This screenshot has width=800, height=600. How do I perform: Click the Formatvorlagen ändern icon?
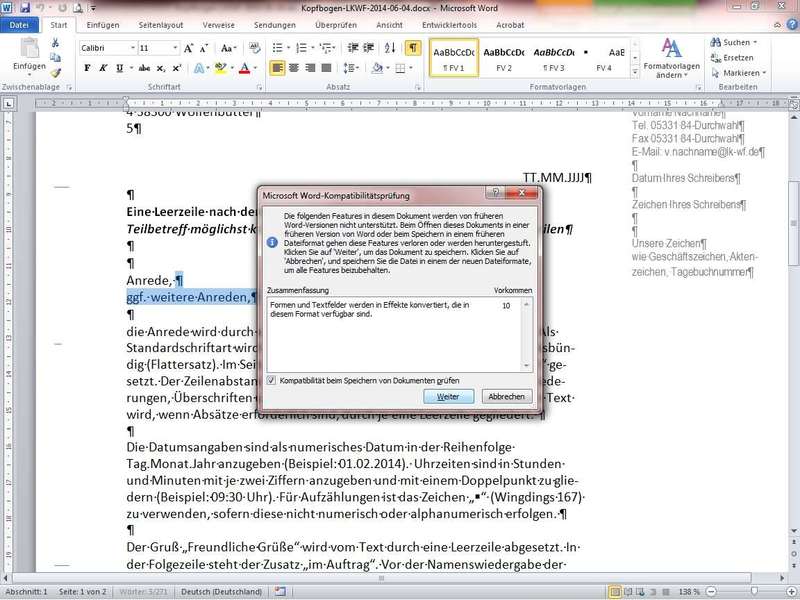(671, 49)
